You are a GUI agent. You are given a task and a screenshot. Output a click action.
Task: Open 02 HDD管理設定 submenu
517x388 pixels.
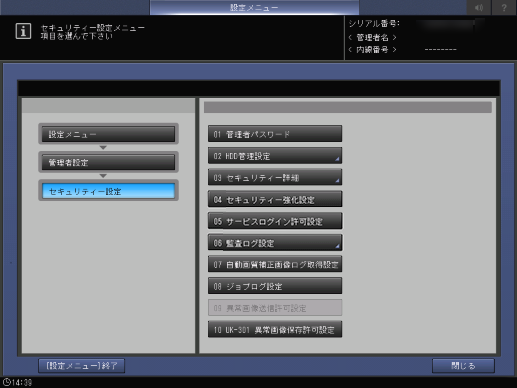[275, 156]
